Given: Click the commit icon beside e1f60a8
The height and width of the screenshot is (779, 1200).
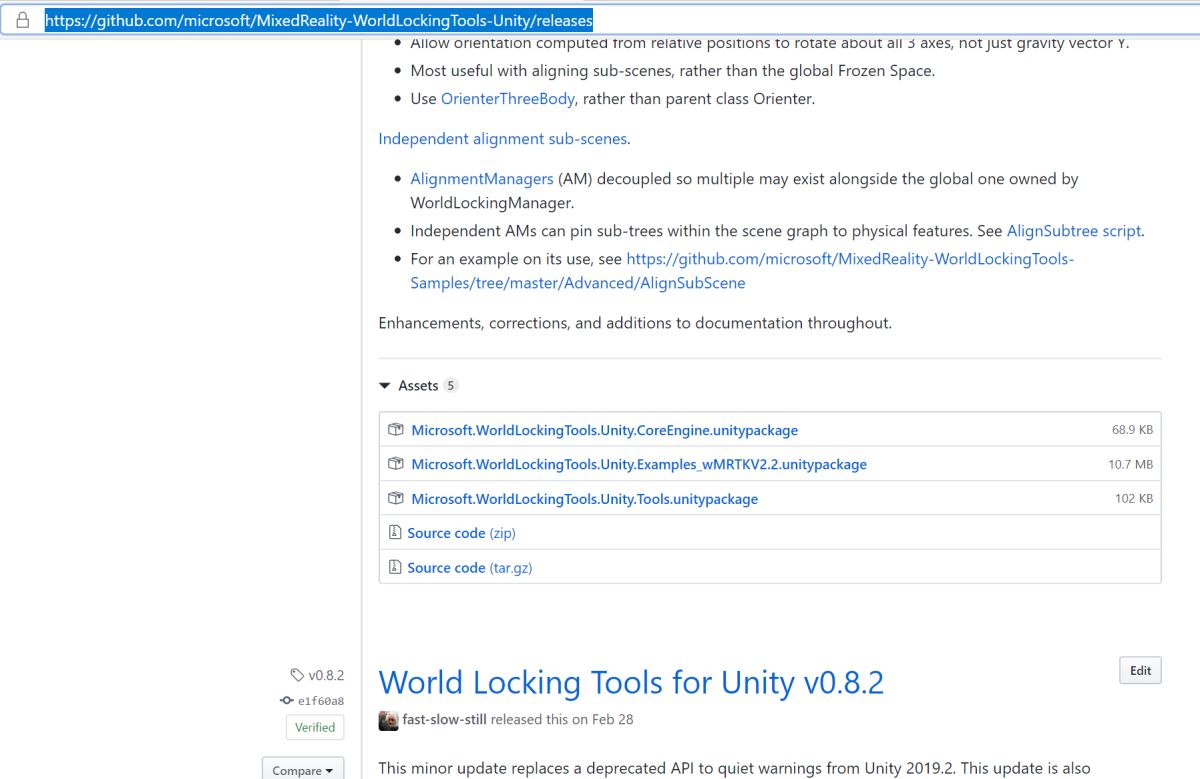Looking at the screenshot, I should click(287, 701).
